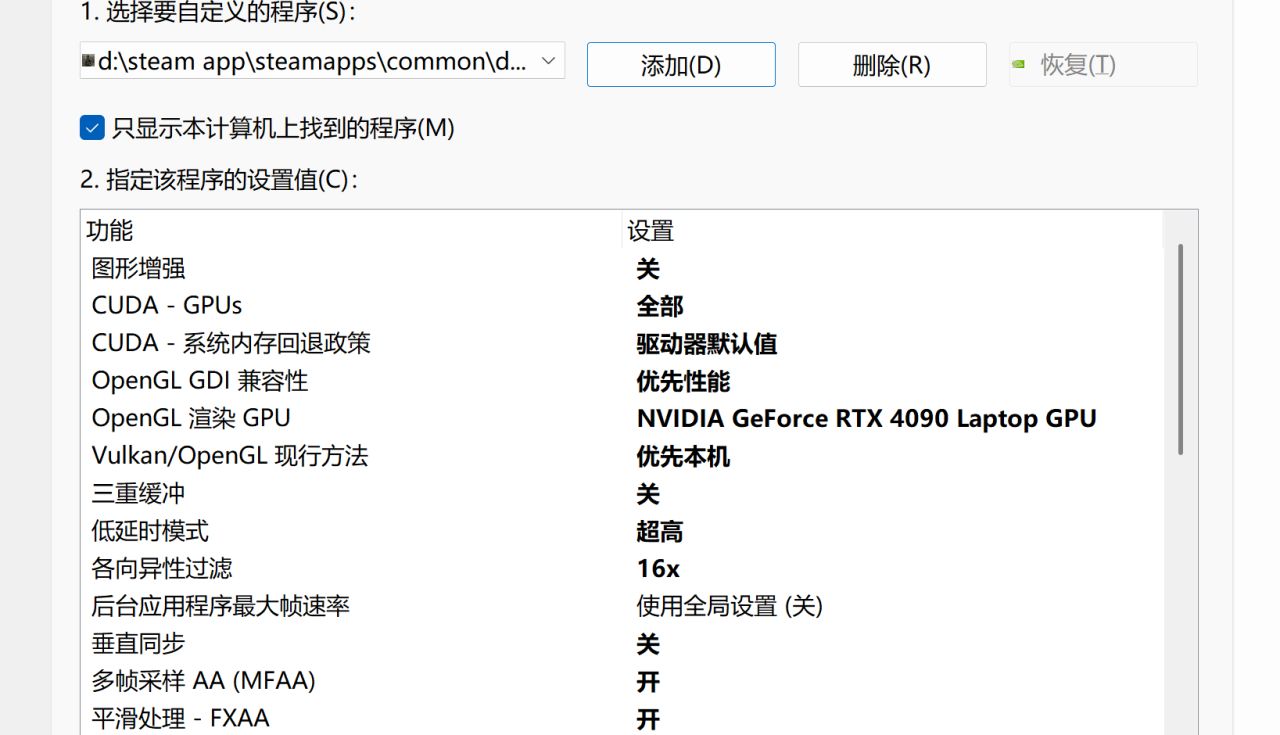Screen dimensions: 1280x735
Task: Click the 全部 value for CUDA GPUs
Action: (x=660, y=306)
